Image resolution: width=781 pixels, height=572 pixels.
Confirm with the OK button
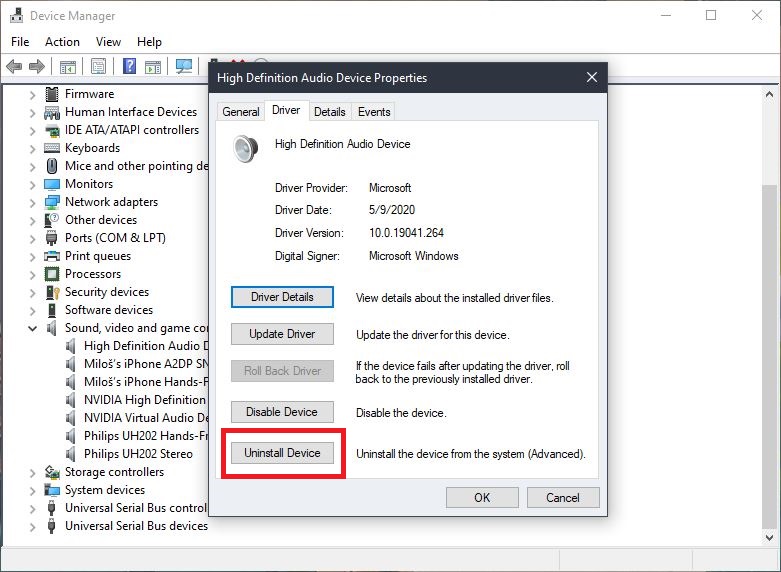click(482, 498)
